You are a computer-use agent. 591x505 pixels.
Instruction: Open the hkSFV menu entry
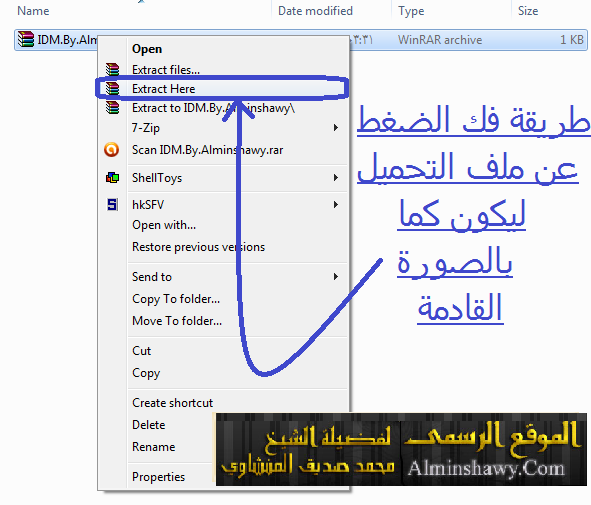pos(148,205)
